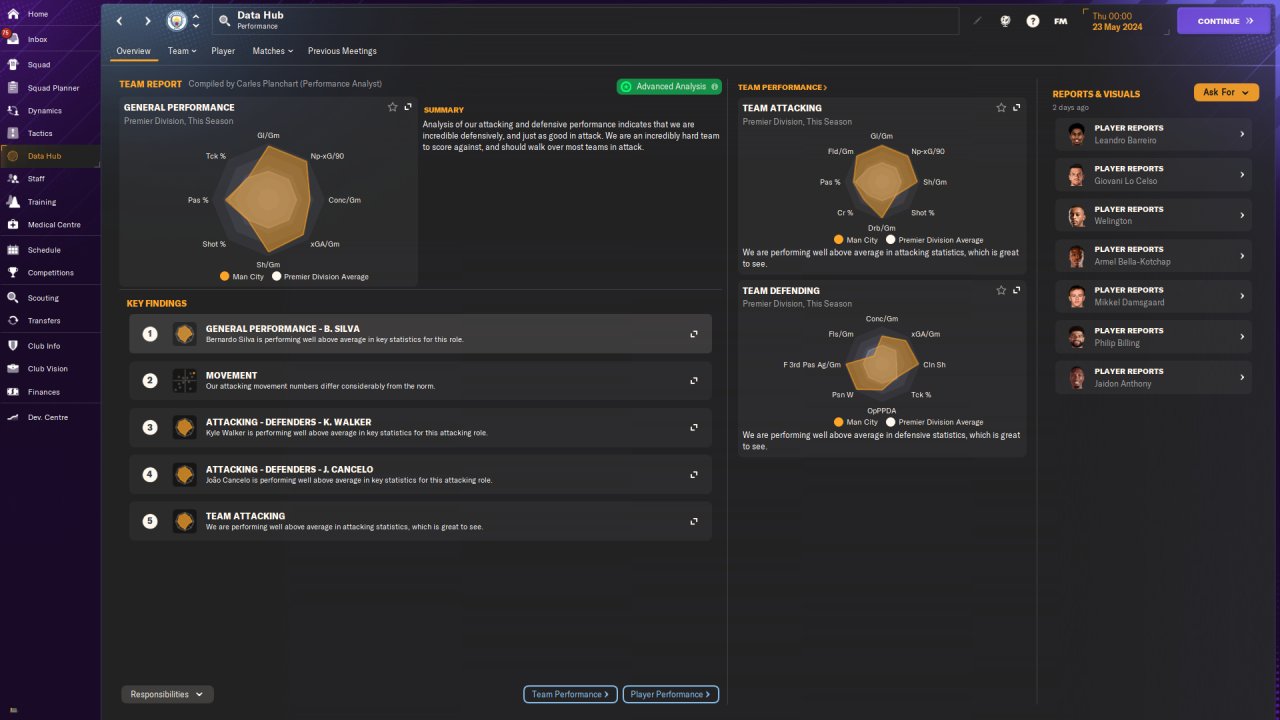Switch to the Overview tab

coord(133,51)
